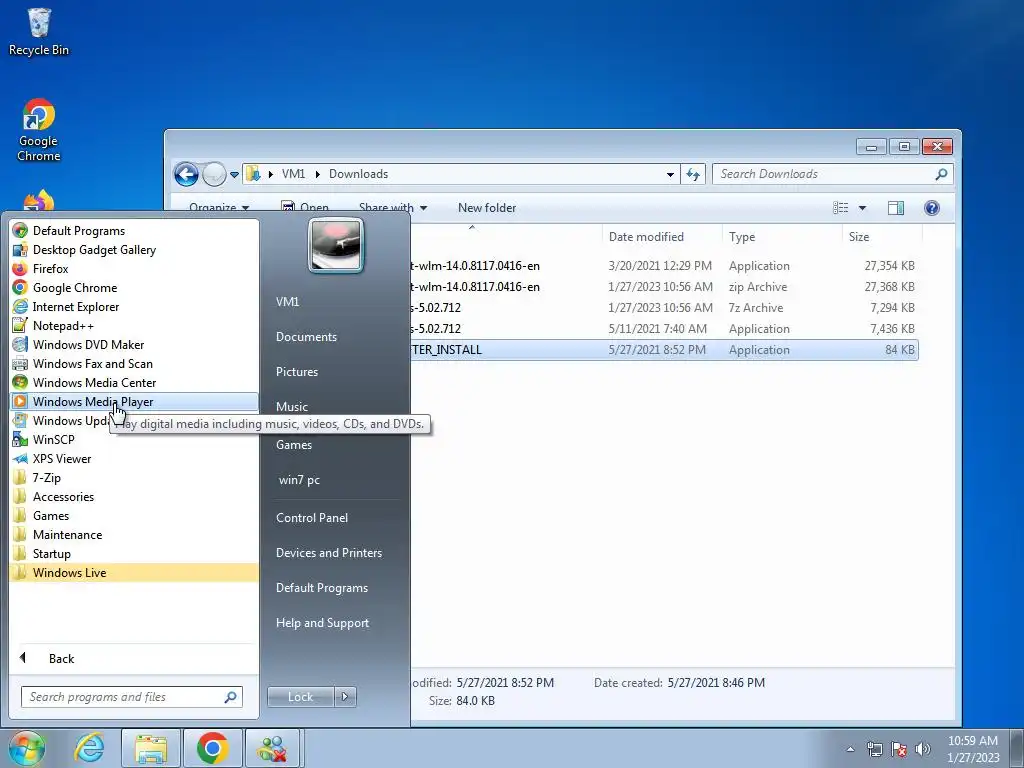Open win7 pc link

tap(299, 479)
